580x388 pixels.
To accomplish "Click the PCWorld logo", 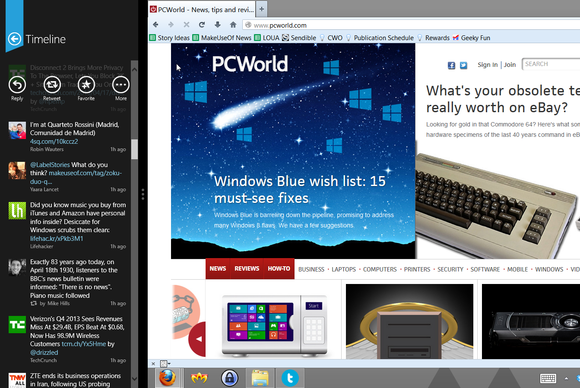I will 250,64.
